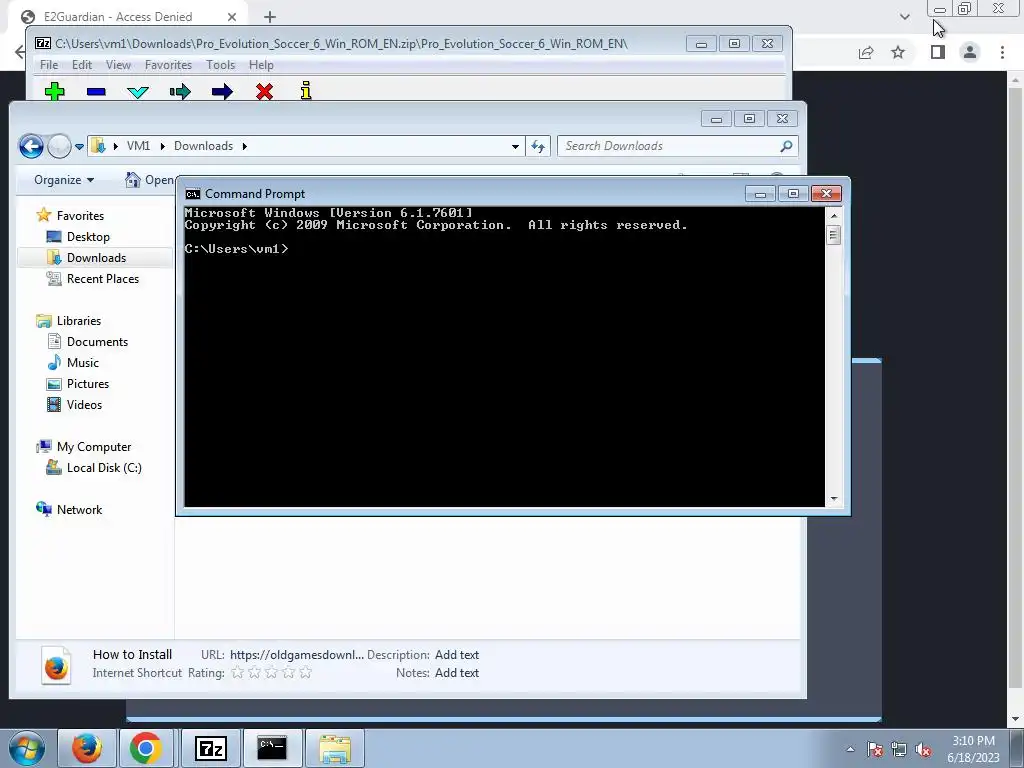Click the Explorer Refresh button

click(x=538, y=146)
